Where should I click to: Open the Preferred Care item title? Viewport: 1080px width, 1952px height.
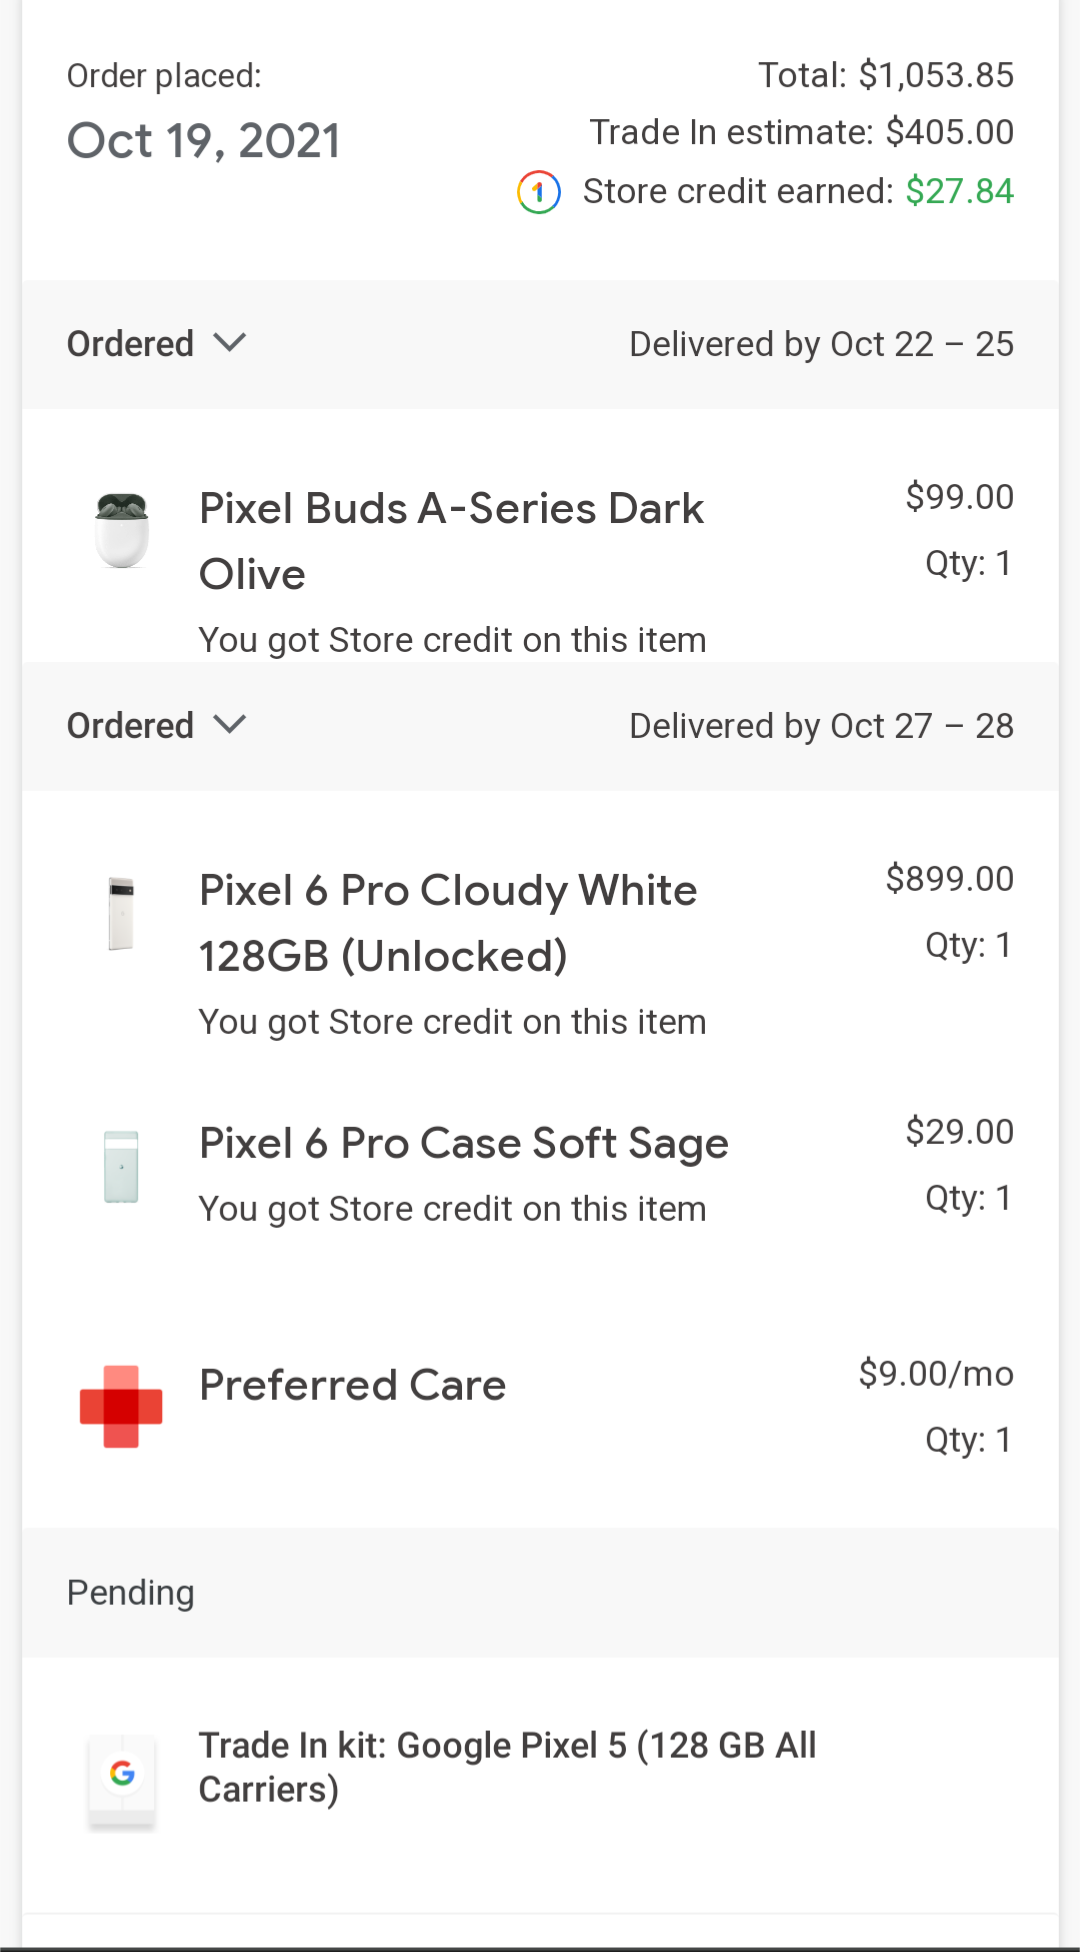pos(353,1385)
